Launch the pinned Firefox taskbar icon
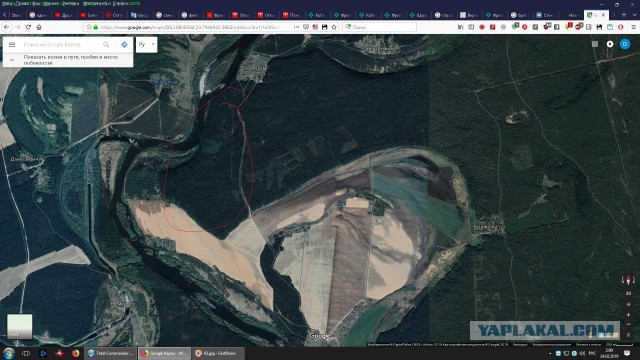The image size is (640, 360). point(76,353)
